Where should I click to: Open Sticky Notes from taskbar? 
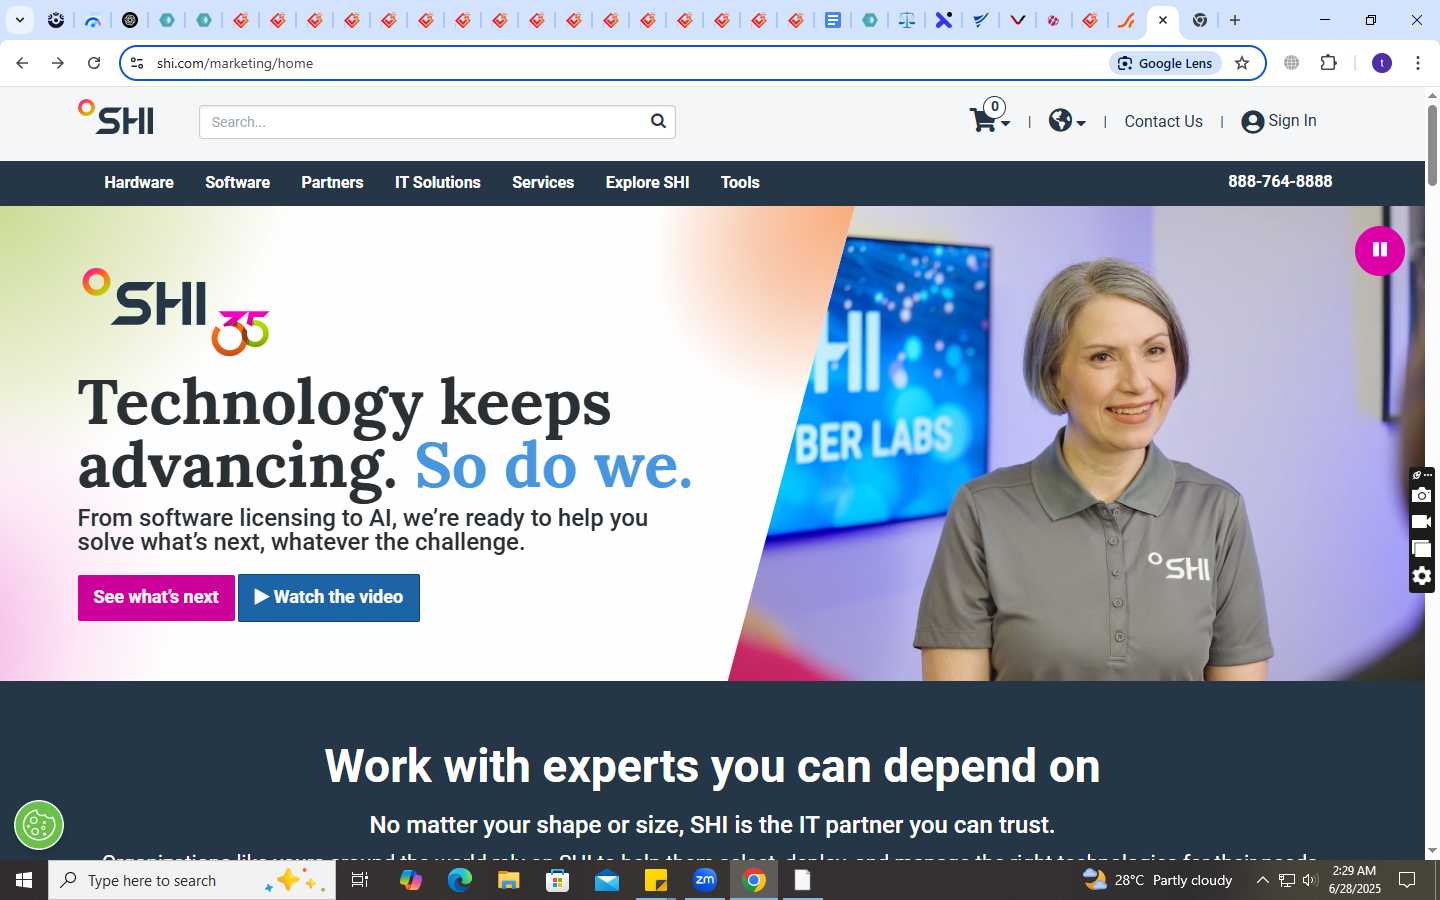click(656, 880)
